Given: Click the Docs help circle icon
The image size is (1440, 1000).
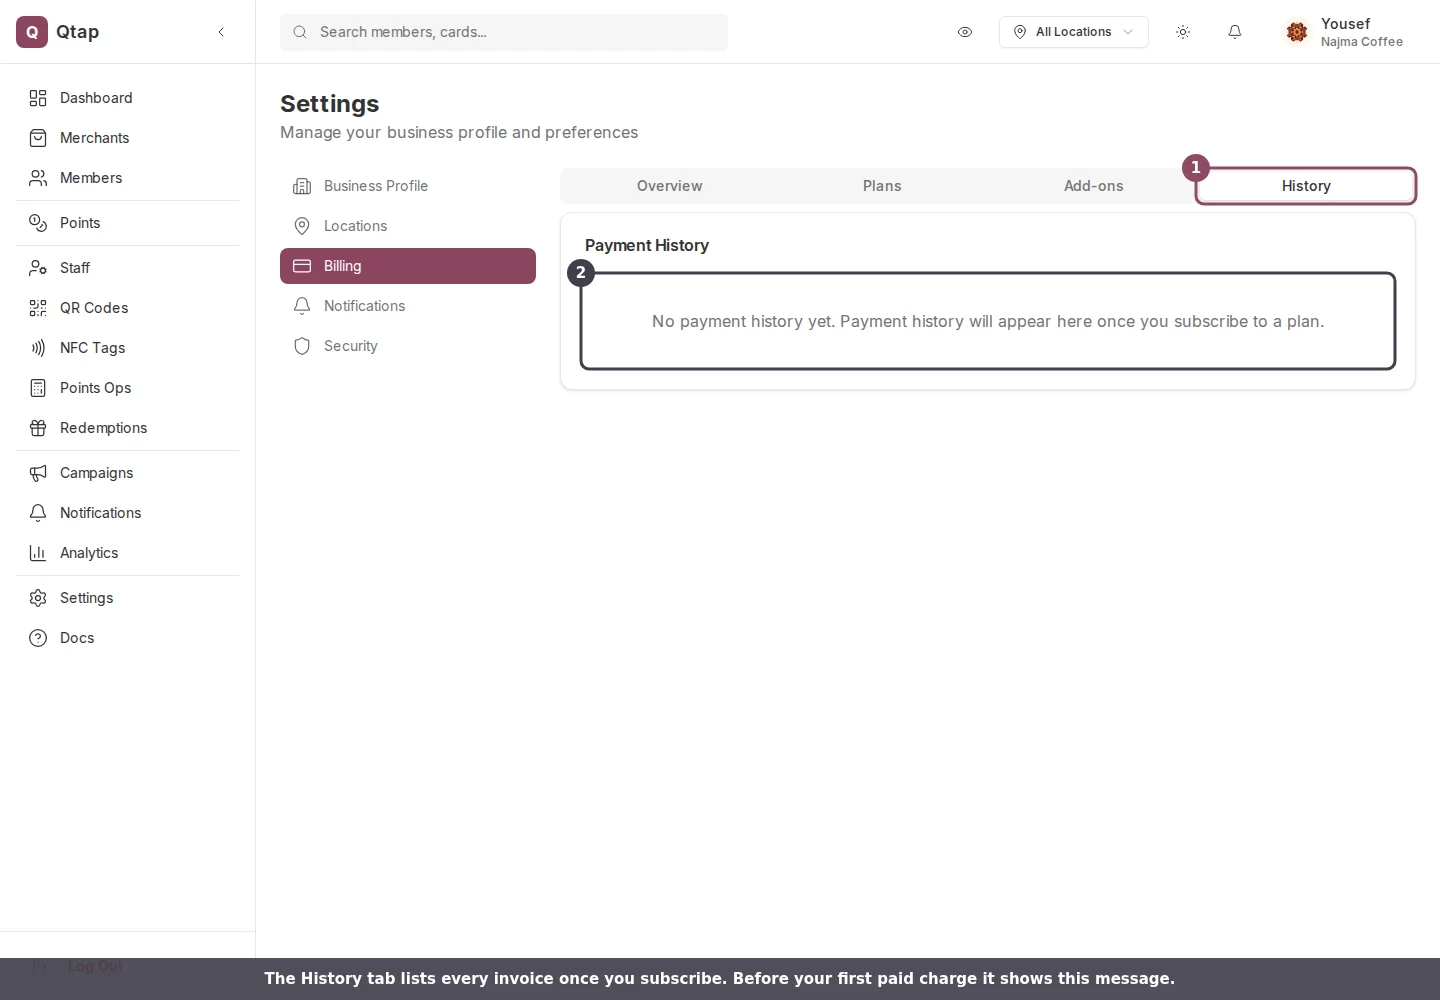Looking at the screenshot, I should 38,638.
